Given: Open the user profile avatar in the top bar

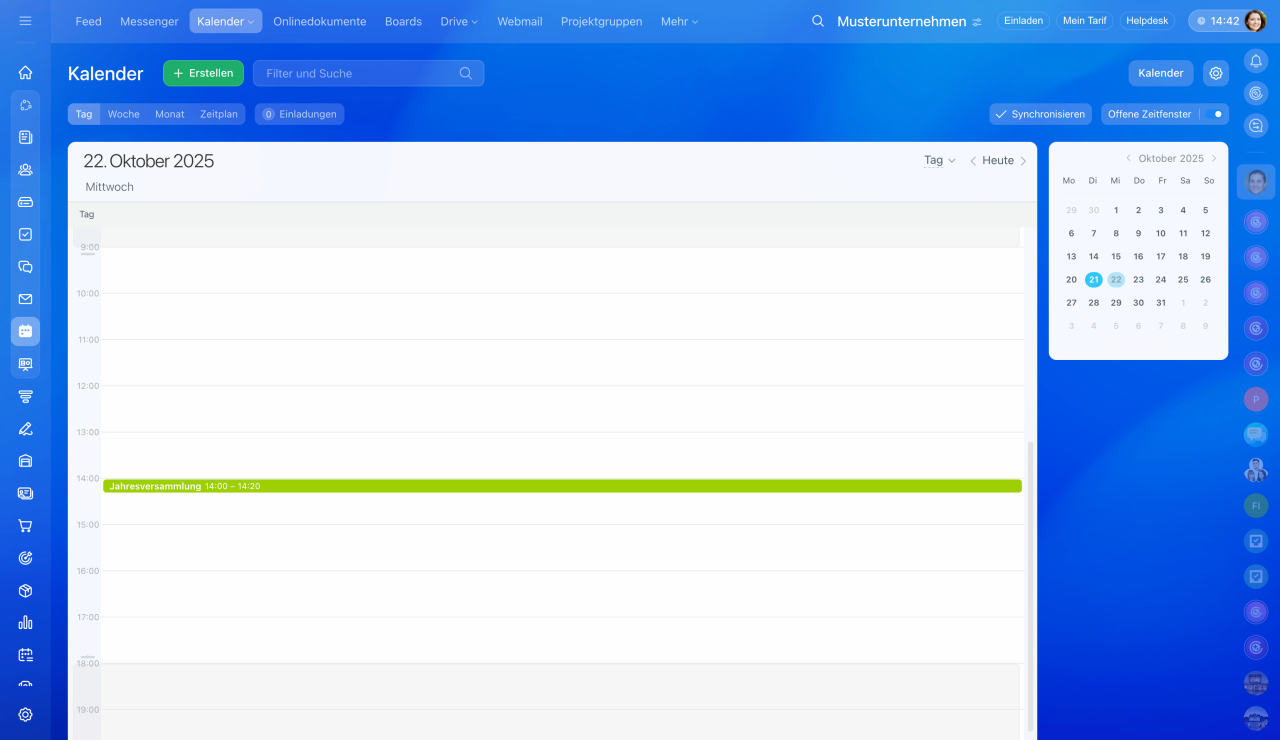Looking at the screenshot, I should (x=1255, y=21).
